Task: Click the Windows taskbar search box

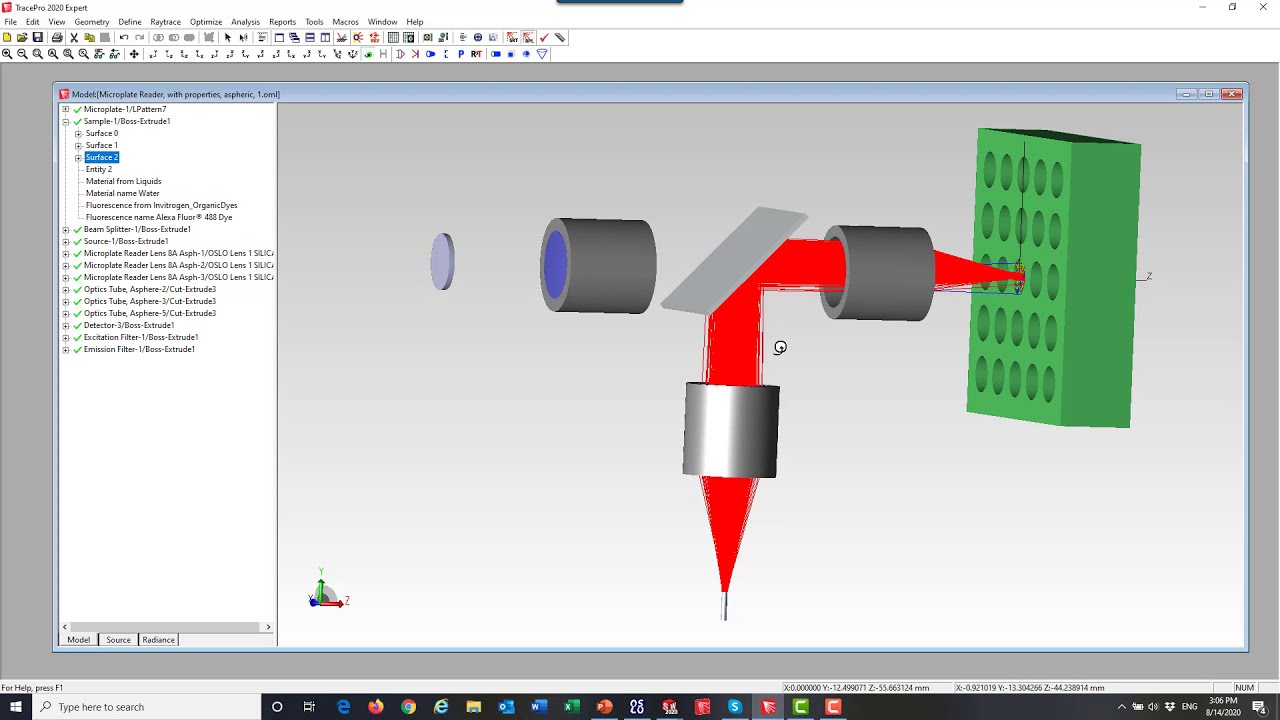Action: click(x=147, y=707)
